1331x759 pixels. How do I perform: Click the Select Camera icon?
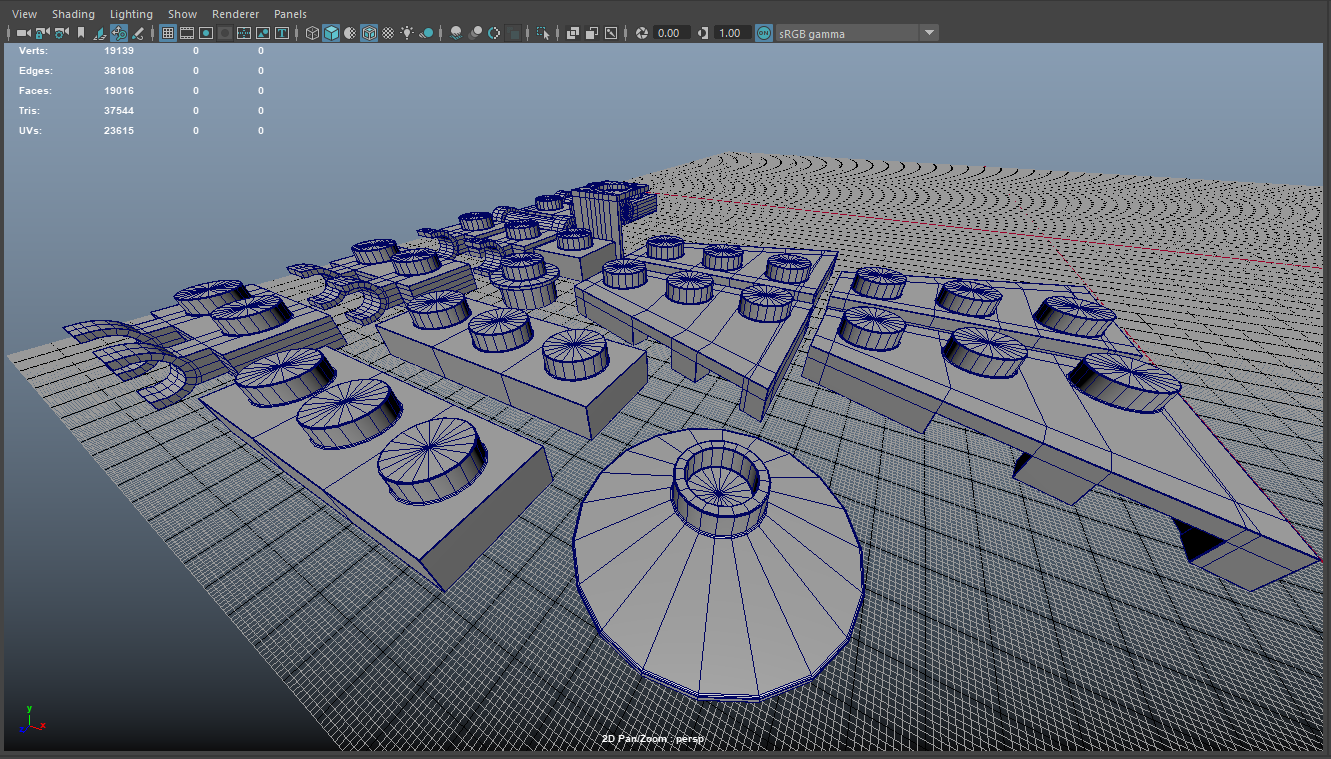click(x=23, y=33)
